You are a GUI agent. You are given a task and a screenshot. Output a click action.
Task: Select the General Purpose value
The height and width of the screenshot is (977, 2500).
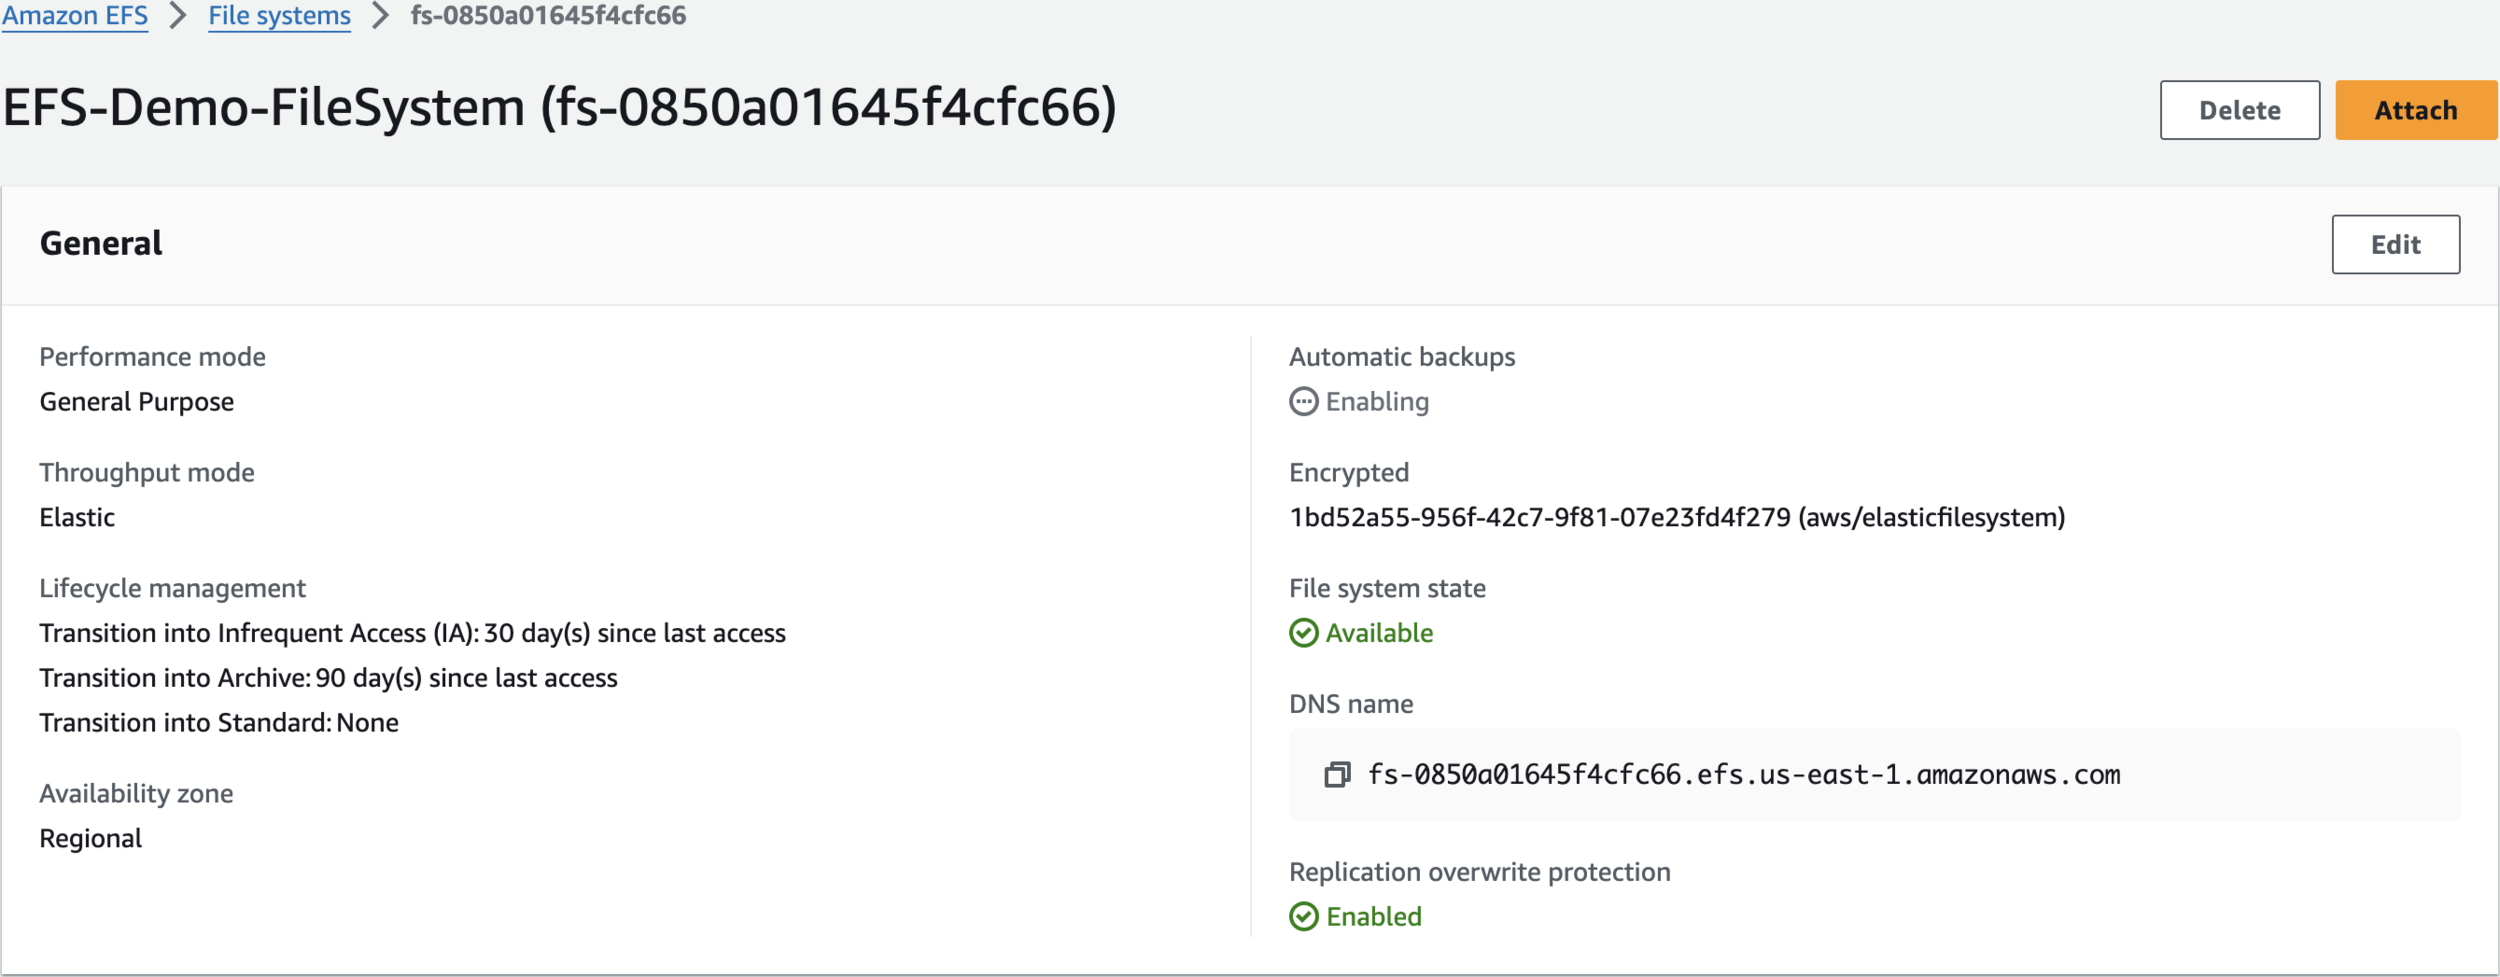(137, 402)
